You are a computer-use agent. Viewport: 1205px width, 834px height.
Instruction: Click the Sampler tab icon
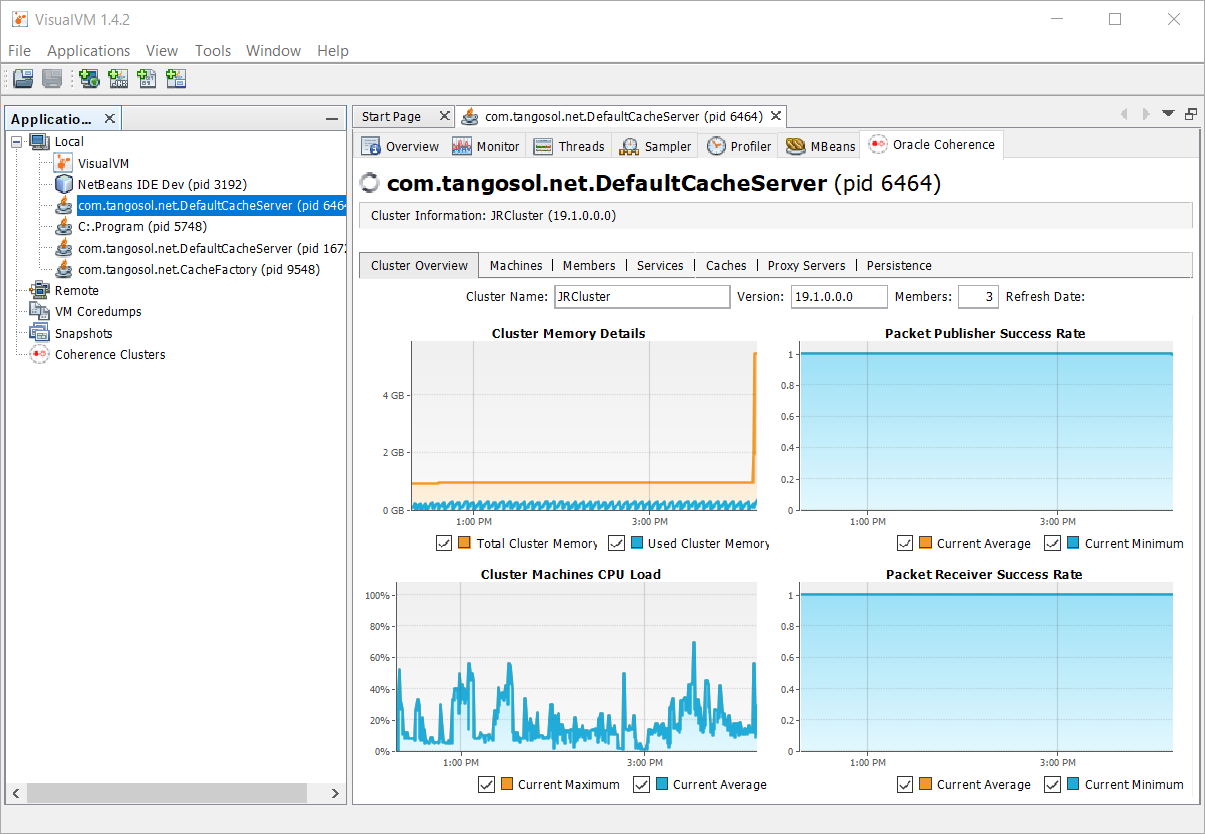point(629,146)
